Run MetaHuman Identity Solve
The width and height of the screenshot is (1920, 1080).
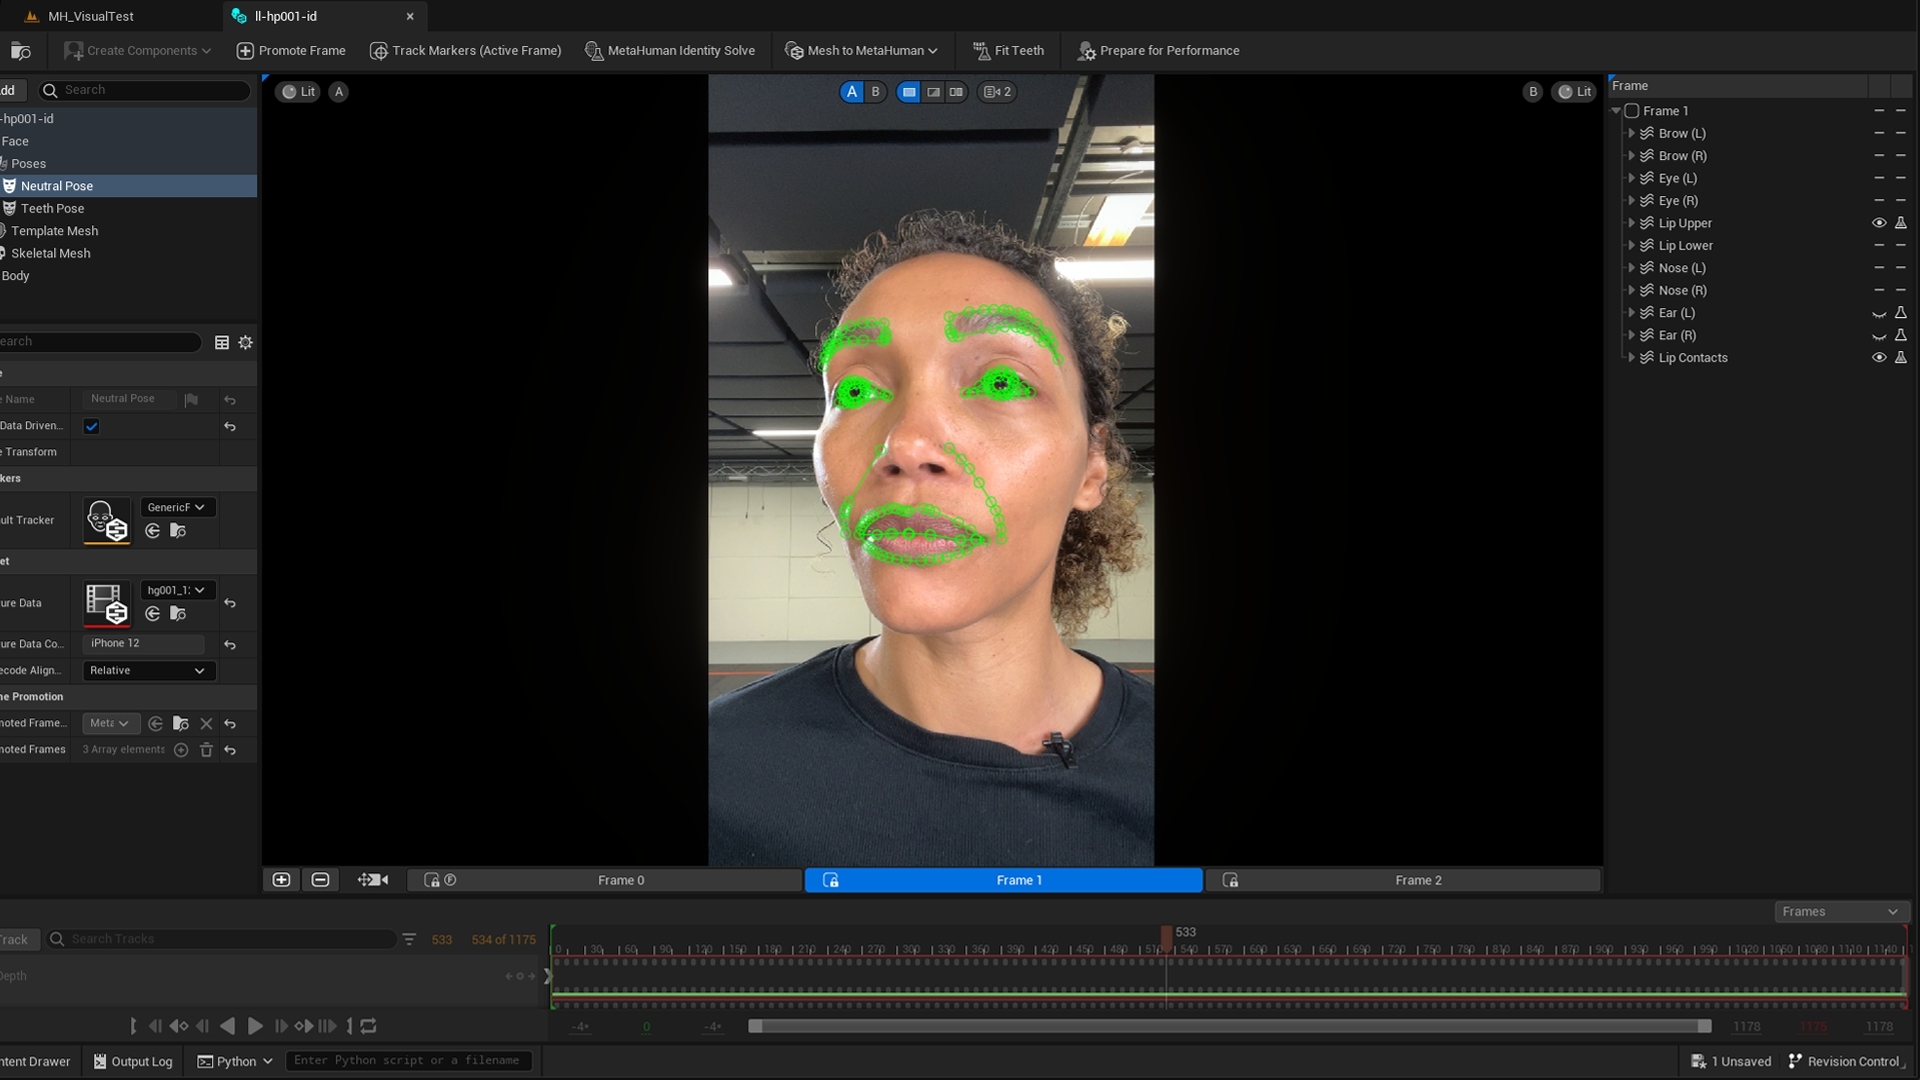tap(670, 51)
